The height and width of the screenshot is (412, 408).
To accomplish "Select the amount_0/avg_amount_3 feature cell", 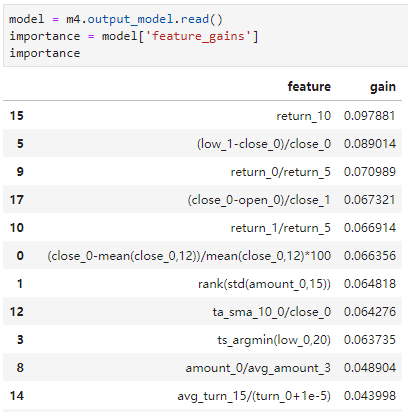I will pos(258,368).
